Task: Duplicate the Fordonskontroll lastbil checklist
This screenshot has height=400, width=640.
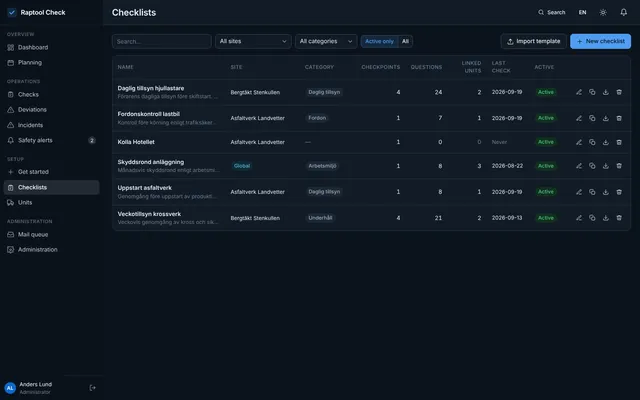Action: point(592,118)
